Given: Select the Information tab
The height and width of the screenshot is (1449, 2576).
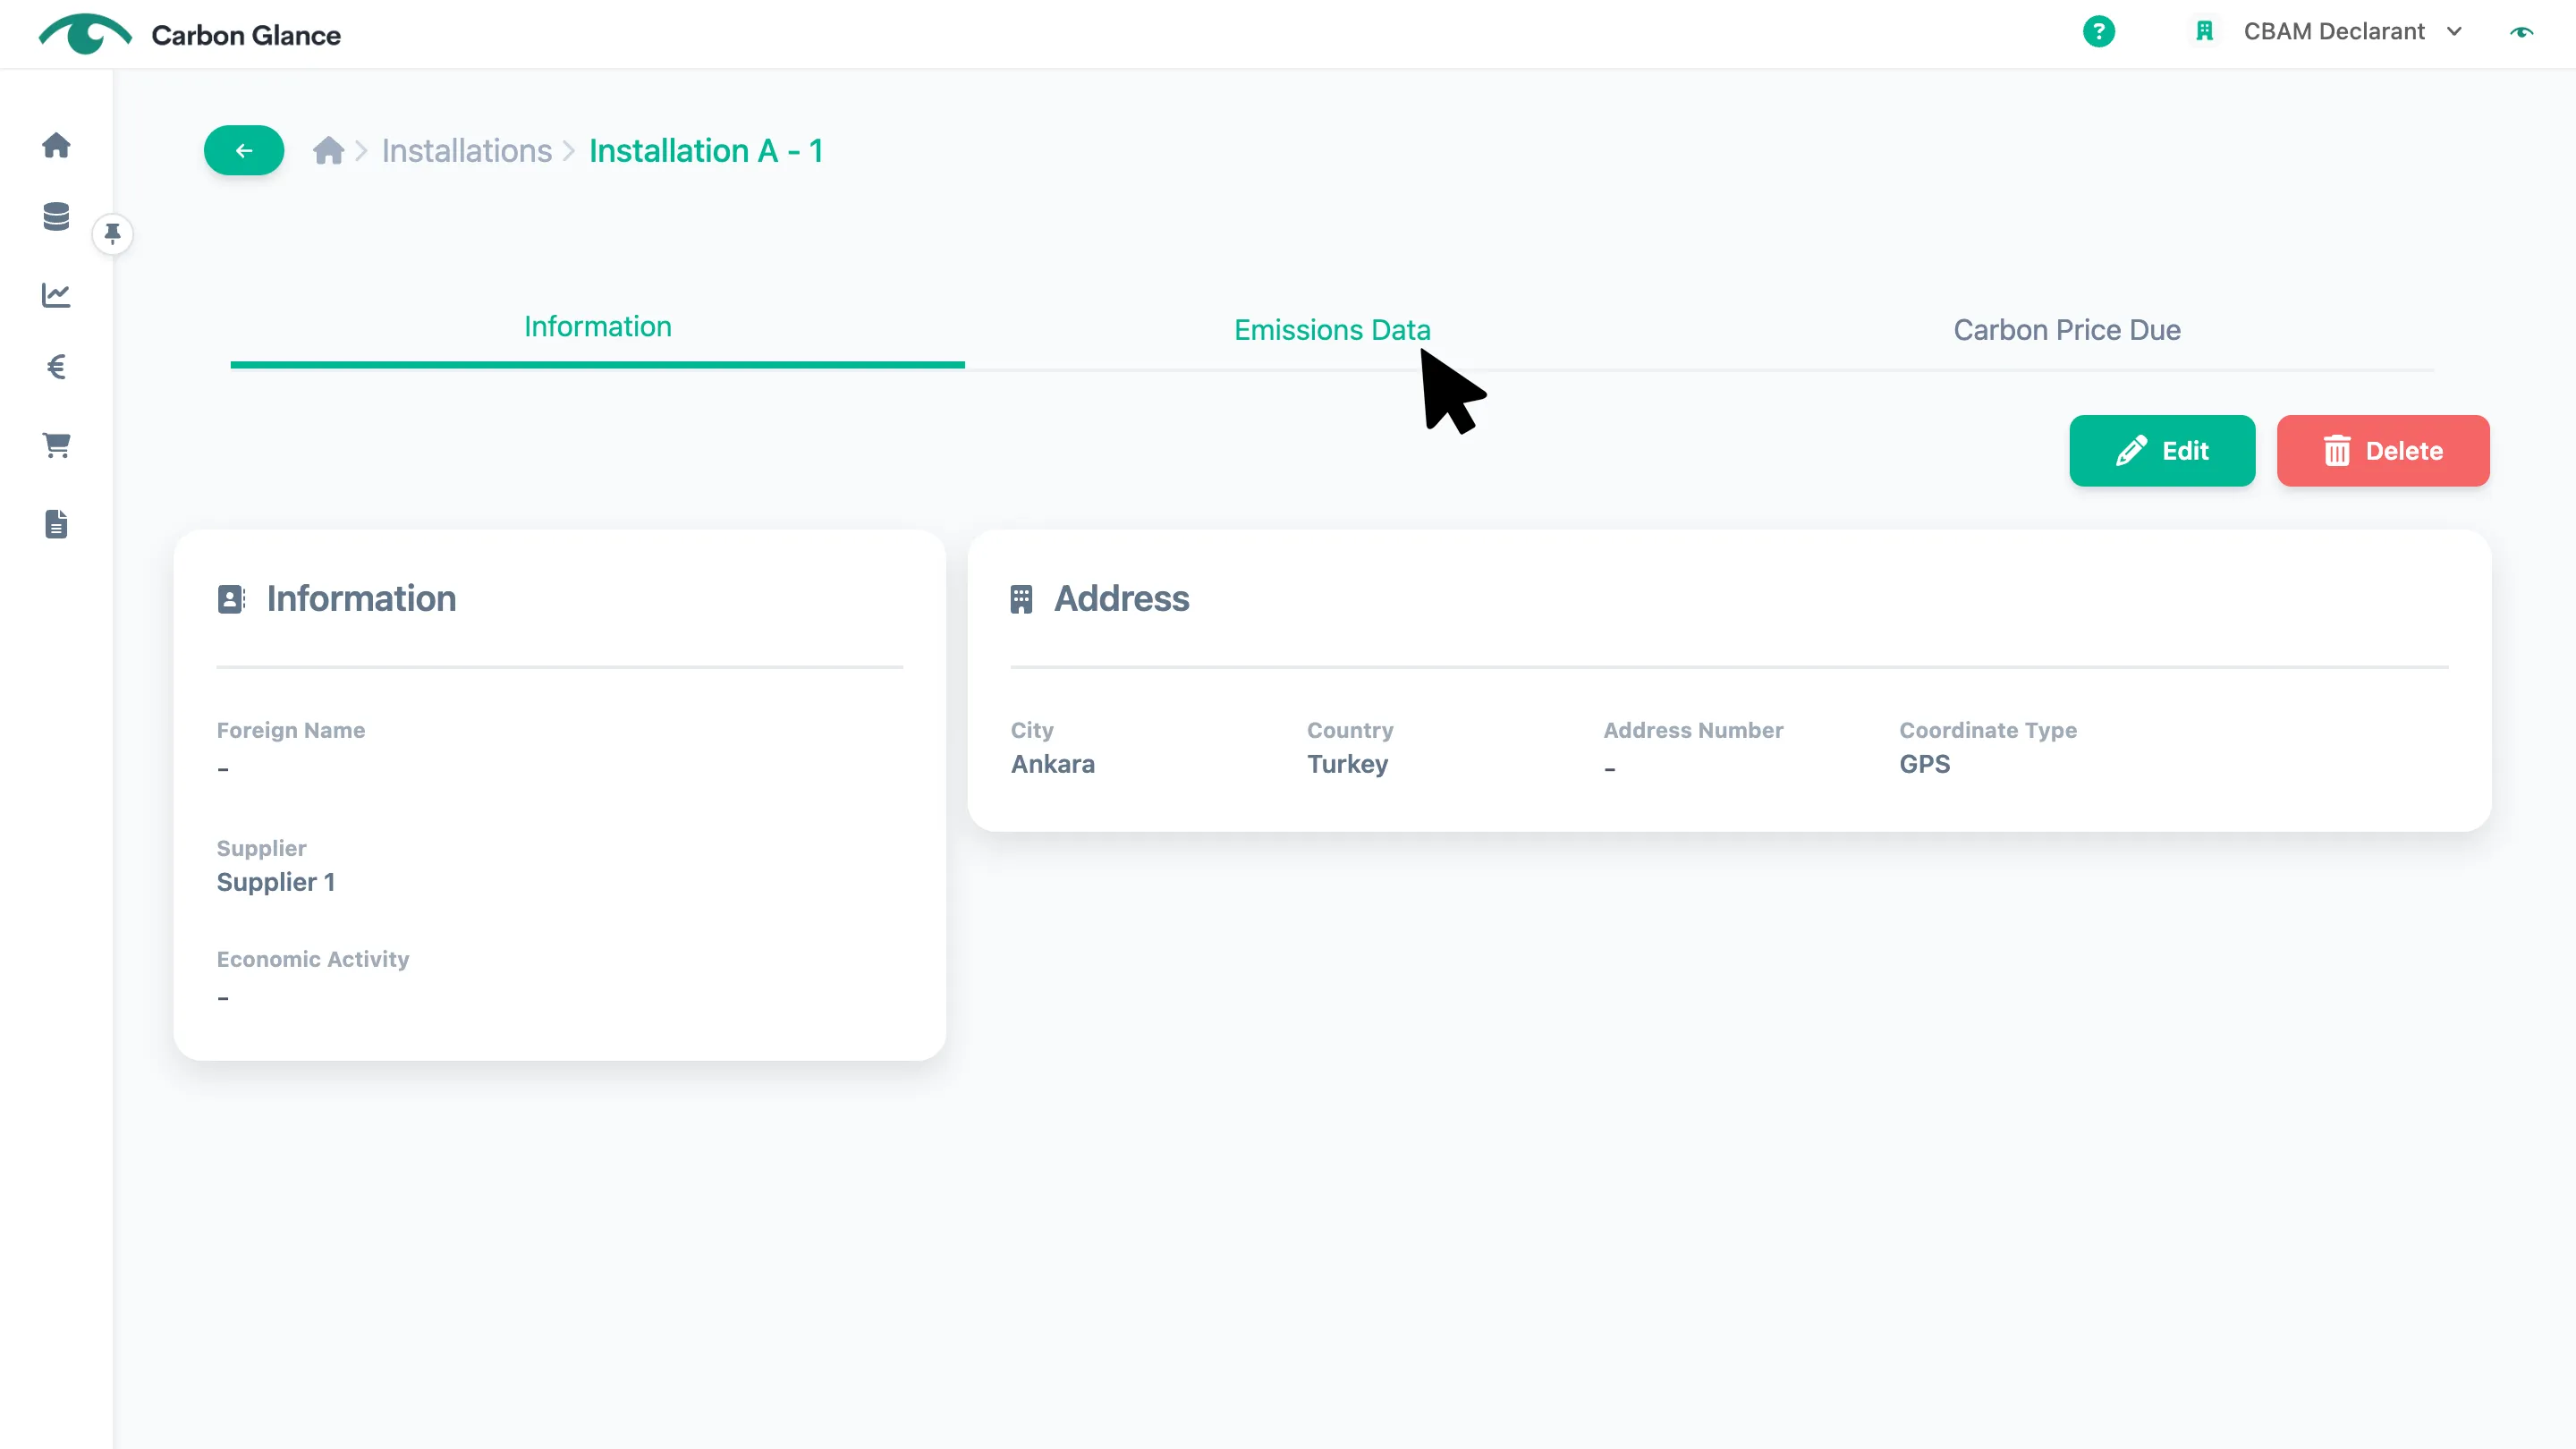Looking at the screenshot, I should point(597,327).
